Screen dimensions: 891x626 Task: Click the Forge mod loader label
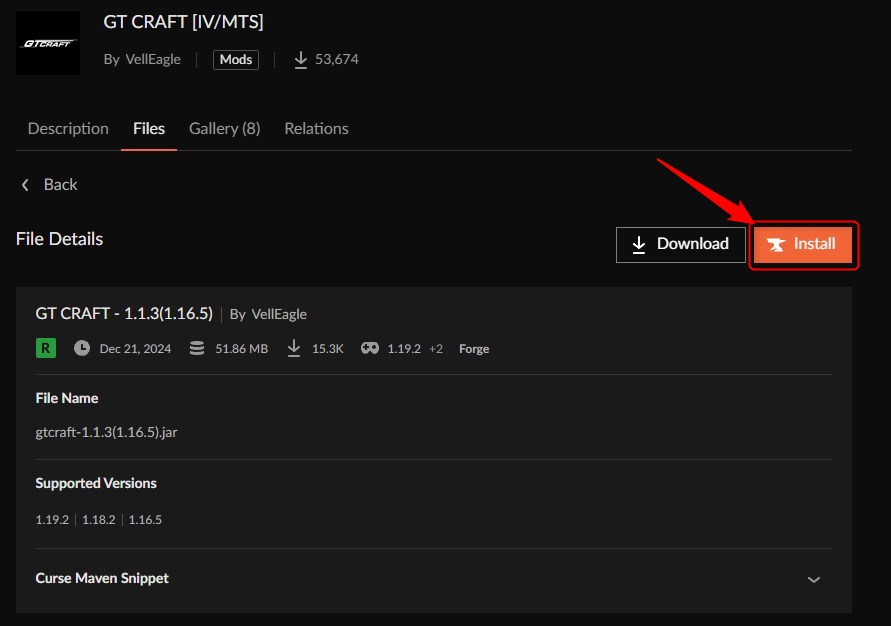(474, 349)
